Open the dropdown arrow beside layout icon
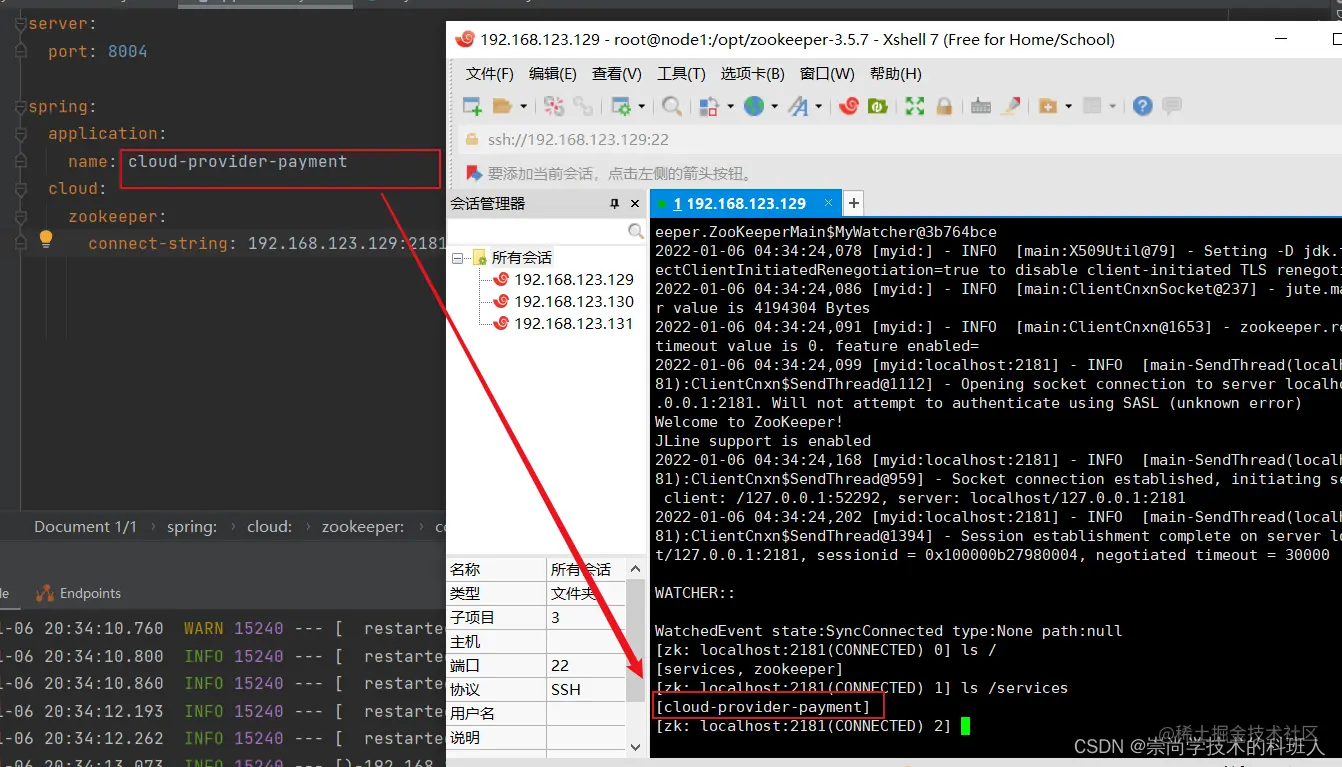 click(x=730, y=106)
